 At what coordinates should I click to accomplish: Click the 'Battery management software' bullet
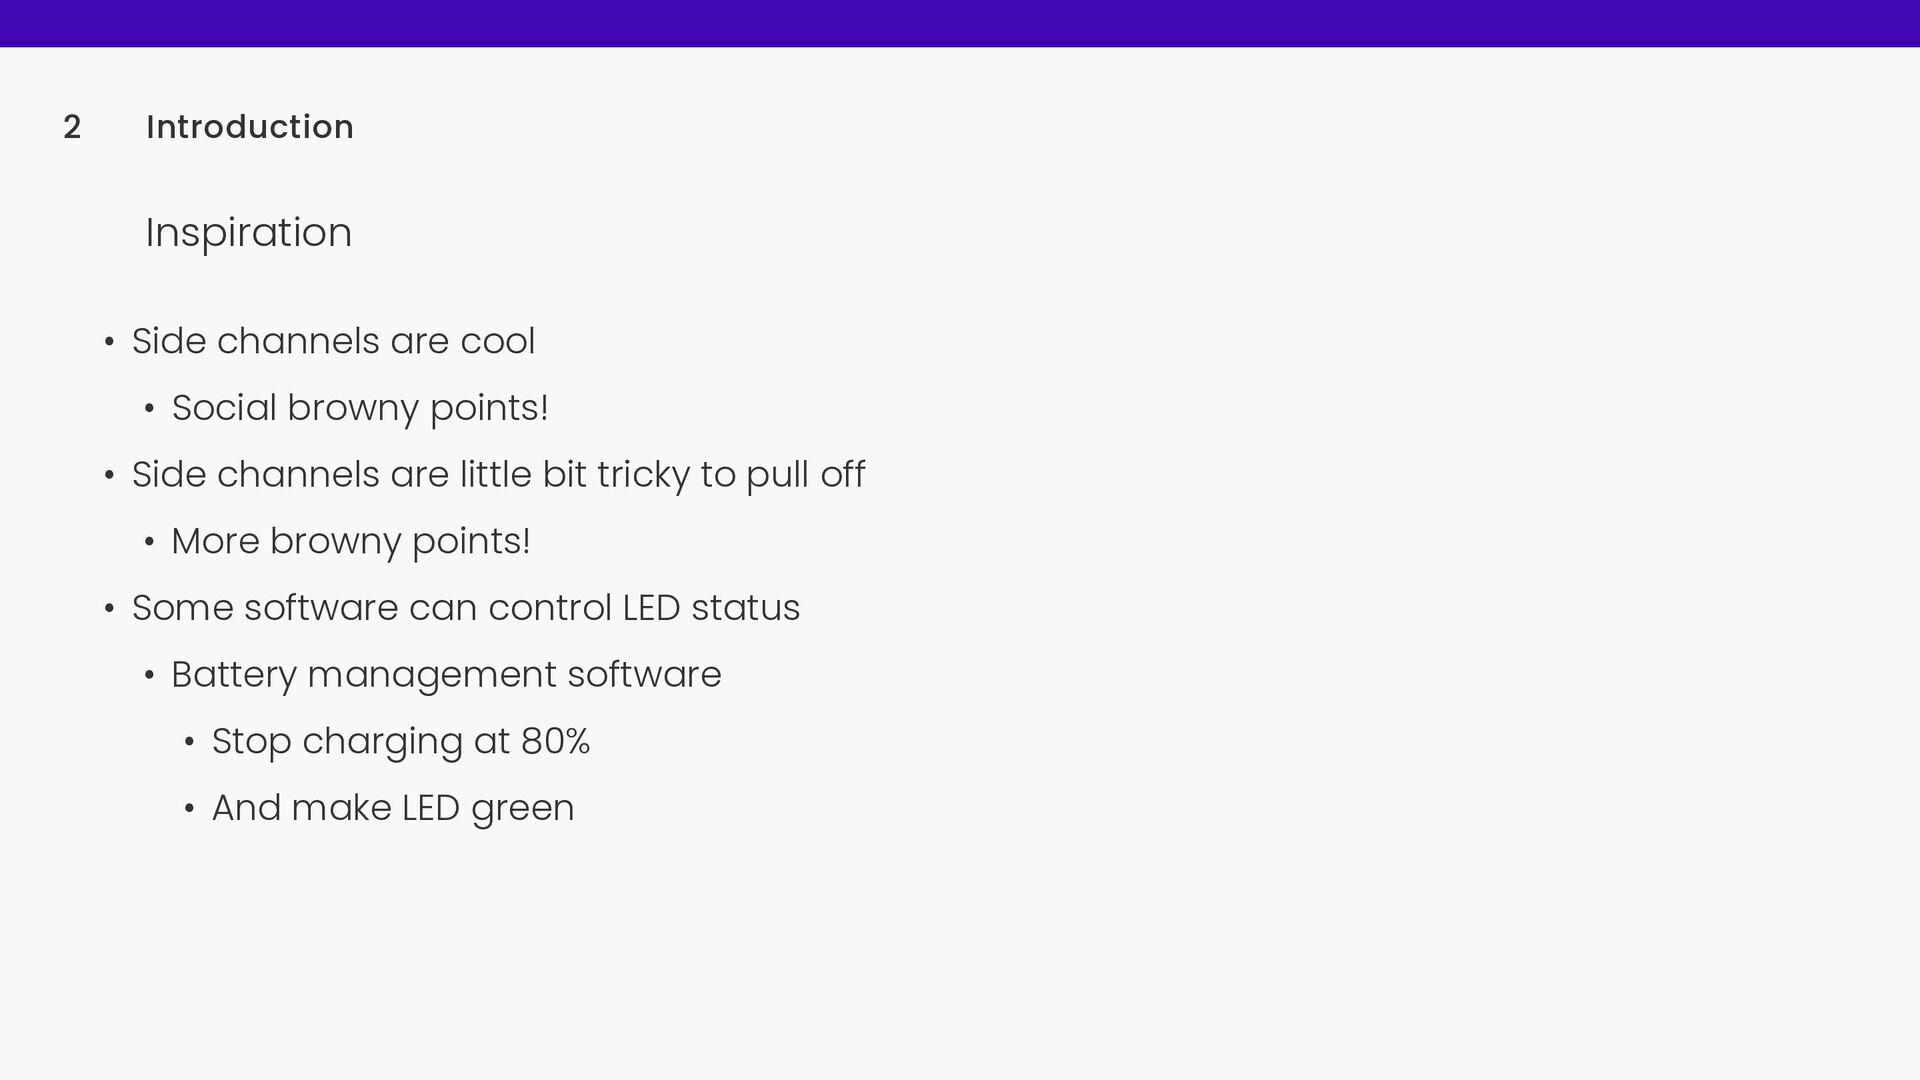click(x=446, y=675)
